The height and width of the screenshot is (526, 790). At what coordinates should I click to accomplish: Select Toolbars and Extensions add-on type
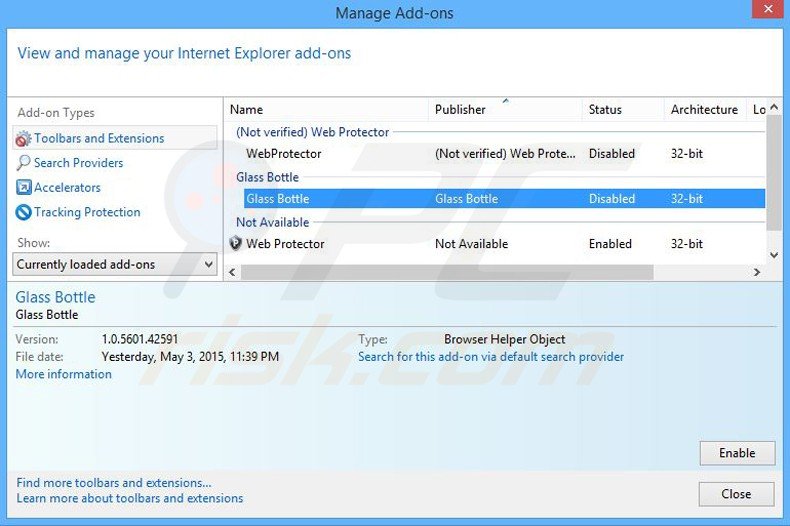point(115,138)
